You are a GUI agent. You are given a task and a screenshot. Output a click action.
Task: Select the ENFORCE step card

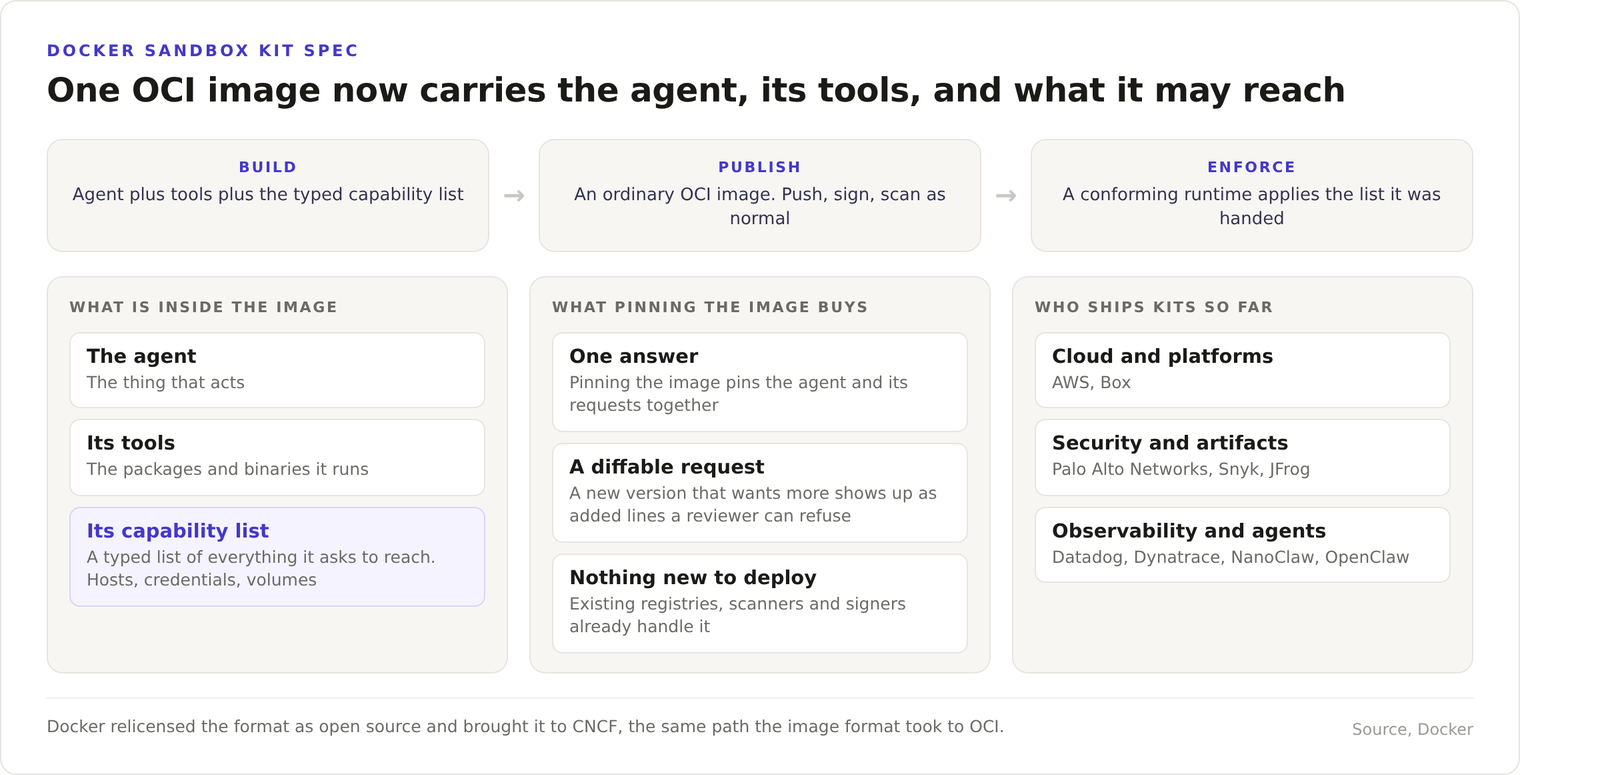click(x=1252, y=195)
